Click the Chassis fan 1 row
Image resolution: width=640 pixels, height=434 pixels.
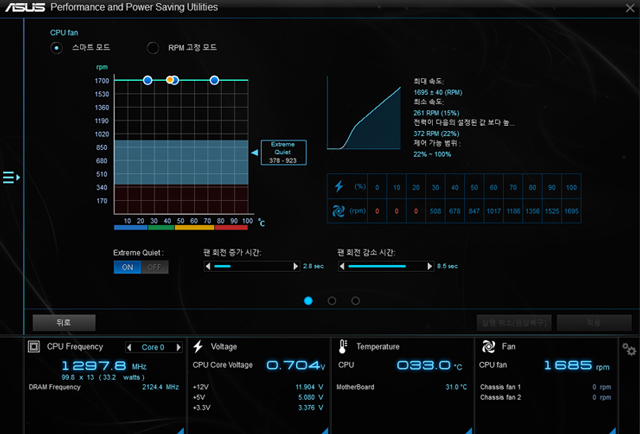point(546,387)
